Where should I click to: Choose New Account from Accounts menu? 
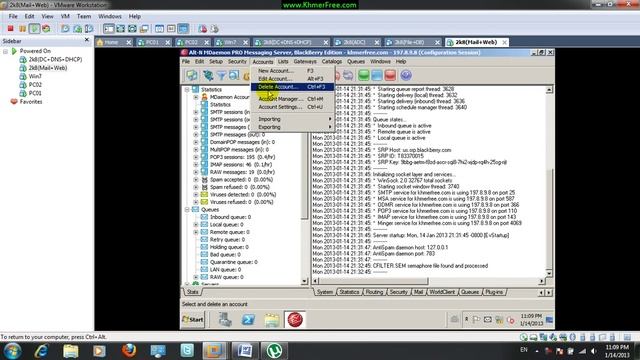pyautogui.click(x=293, y=71)
